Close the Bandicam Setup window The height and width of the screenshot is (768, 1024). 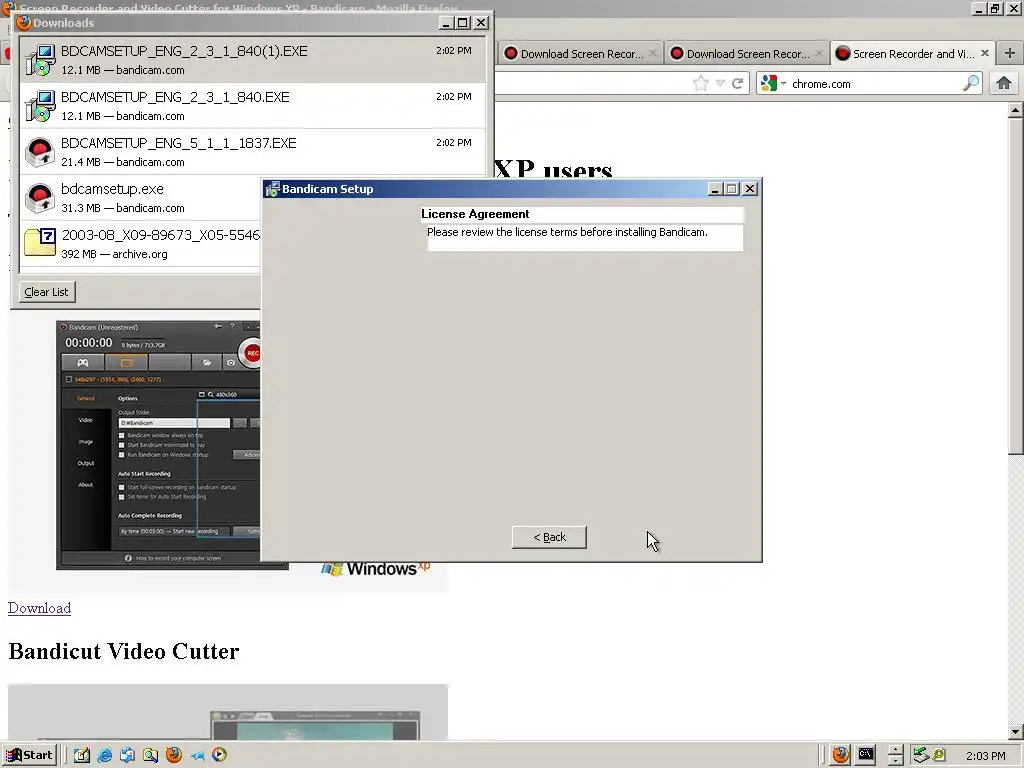(750, 189)
